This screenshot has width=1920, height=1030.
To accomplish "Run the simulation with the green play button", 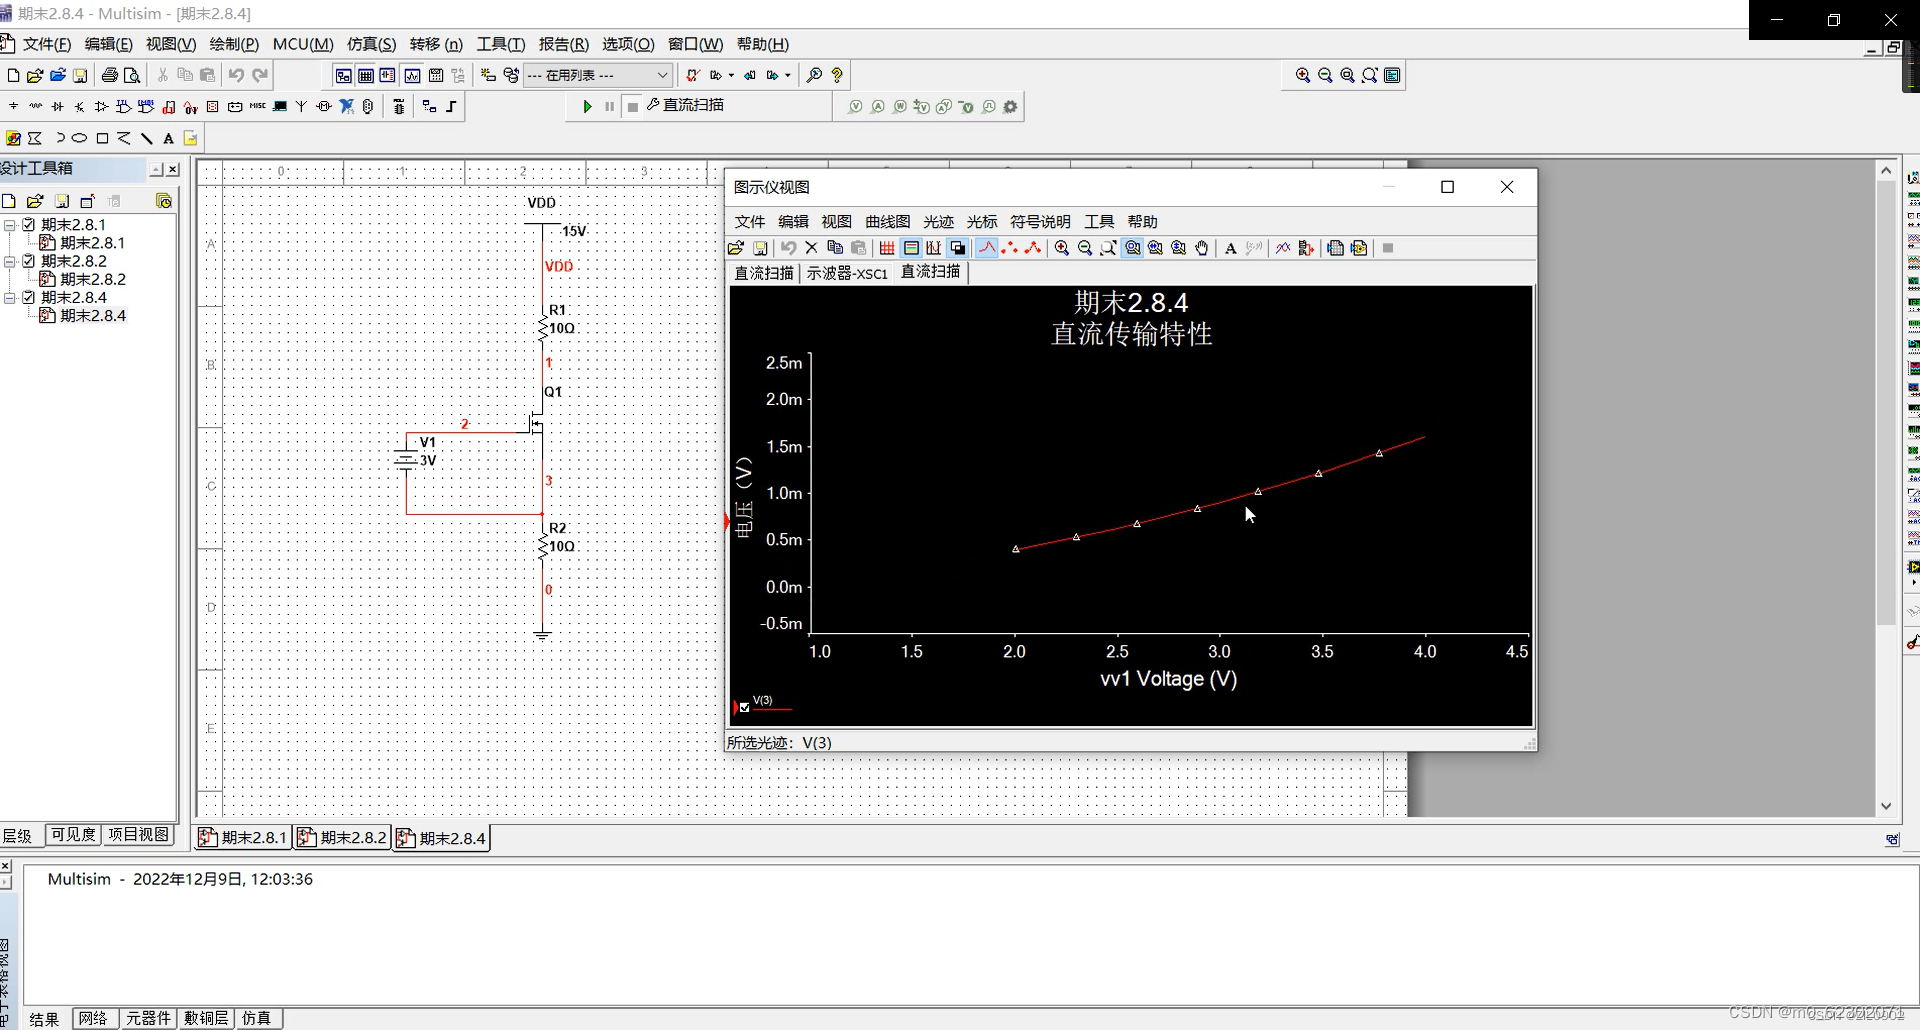I will click(587, 106).
